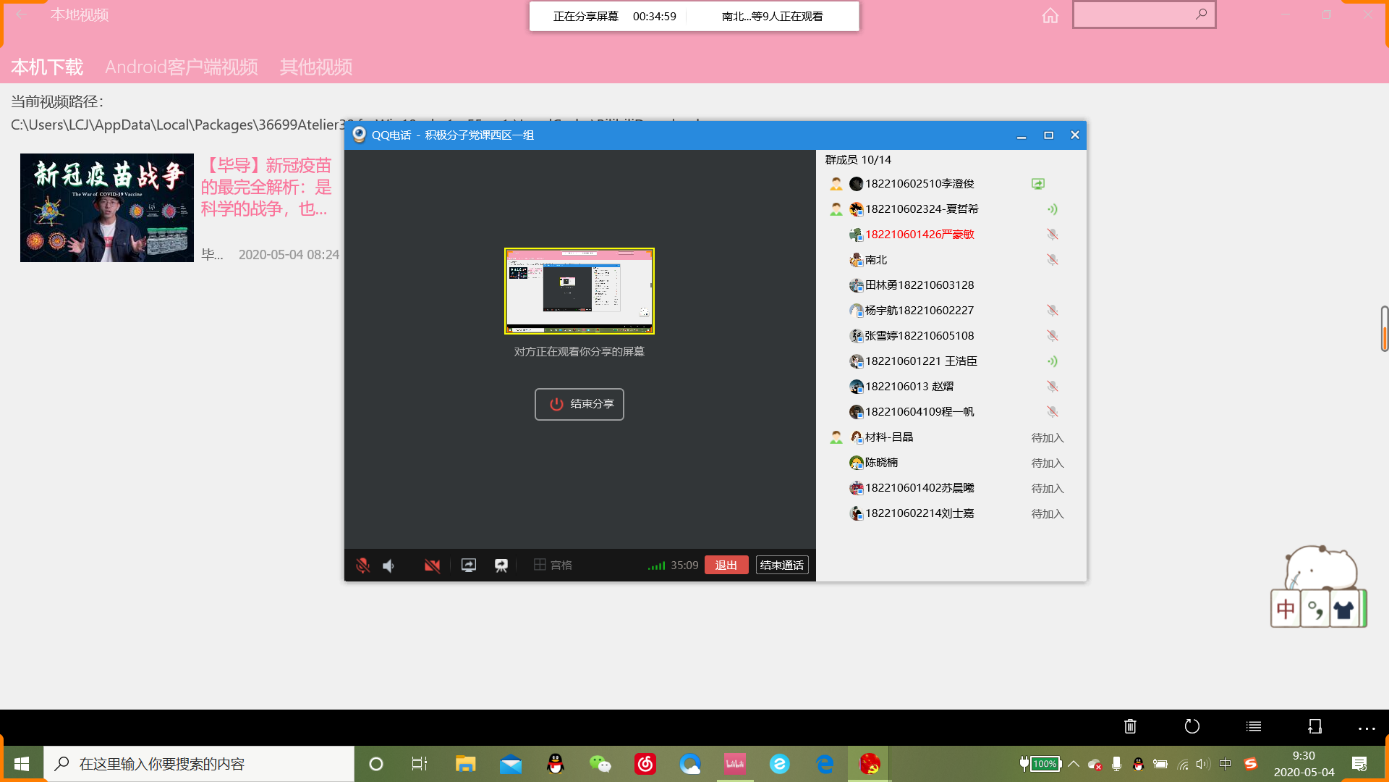Click the presentation whiteboard icon in call toolbar
1389x782 pixels.
[501, 565]
